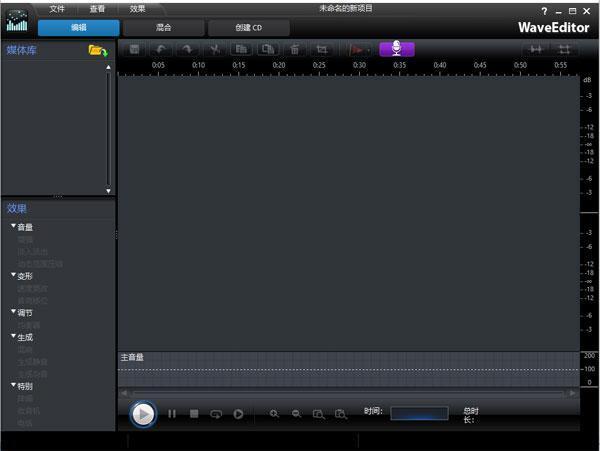The width and height of the screenshot is (600, 451).
Task: Click the 0:50 mark on the time ruler
Action: pos(520,65)
